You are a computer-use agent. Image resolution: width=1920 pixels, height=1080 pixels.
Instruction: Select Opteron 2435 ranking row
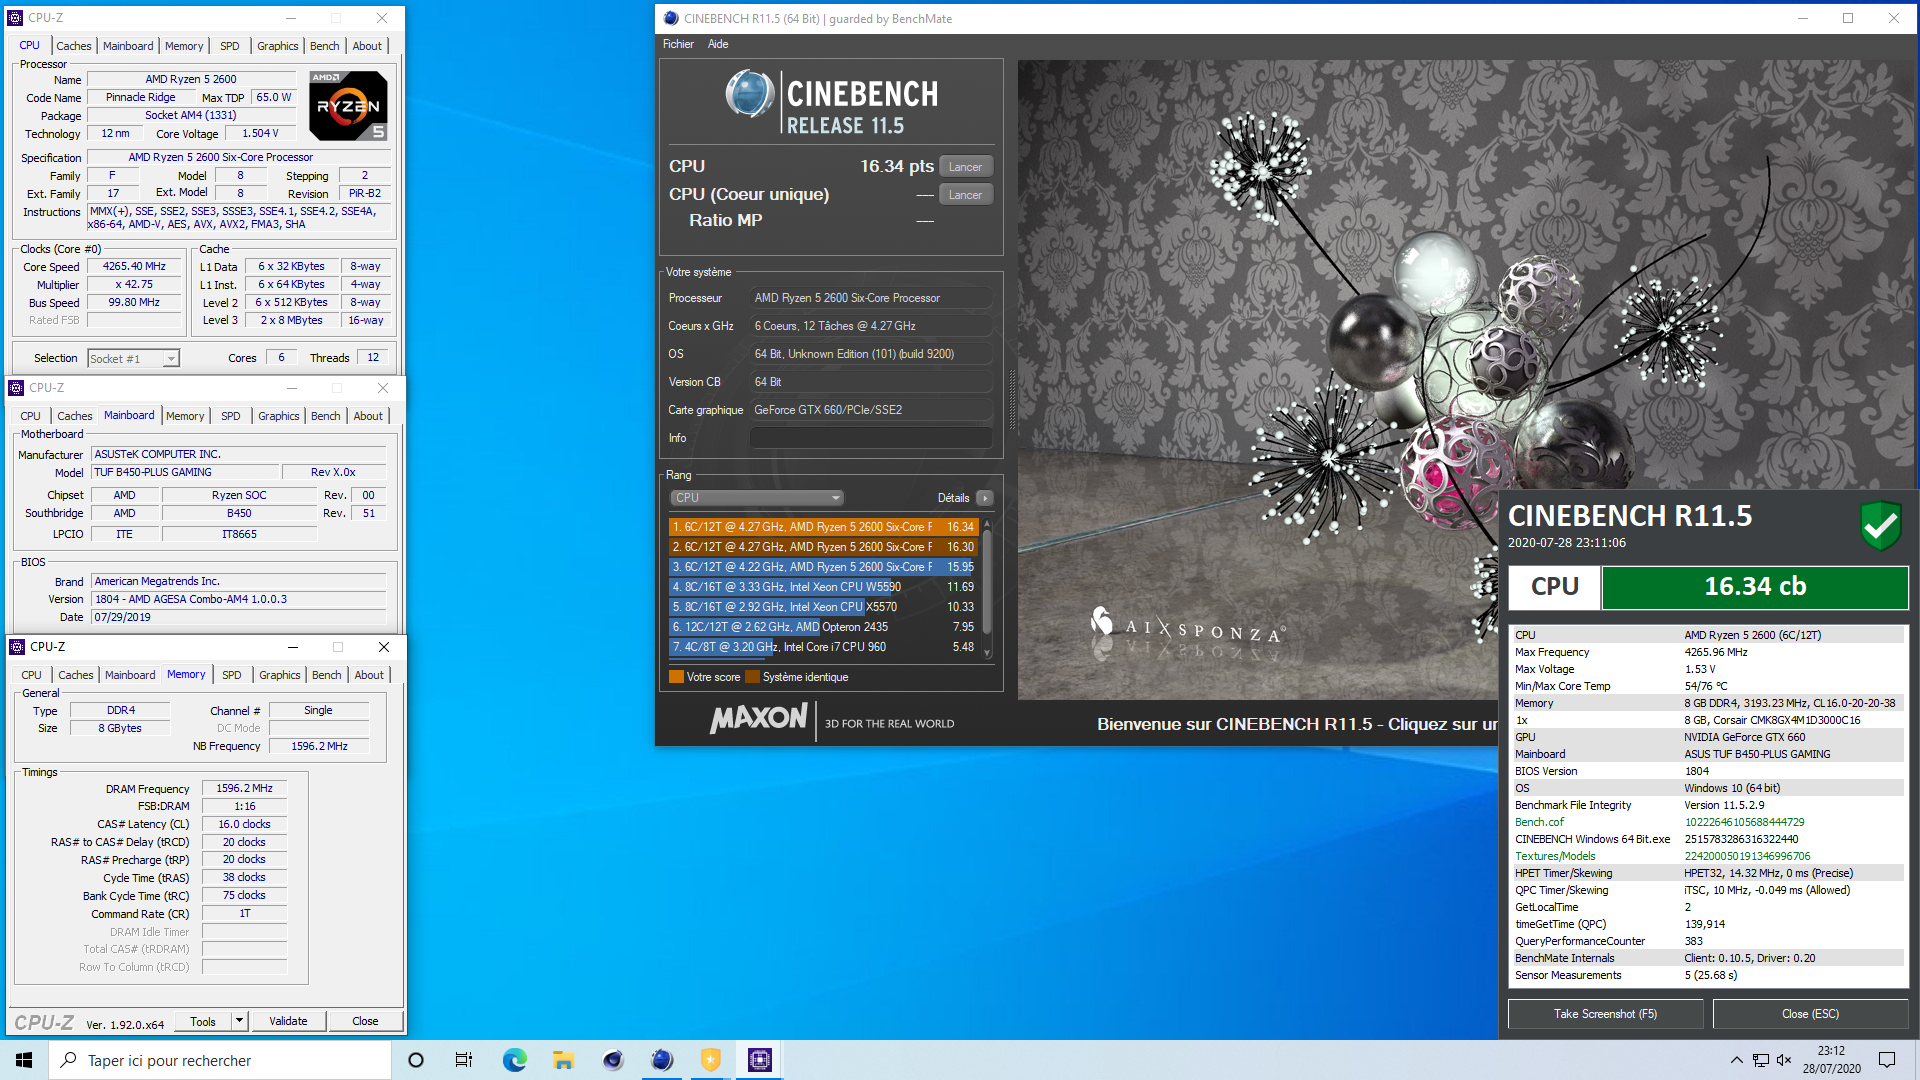coord(824,627)
